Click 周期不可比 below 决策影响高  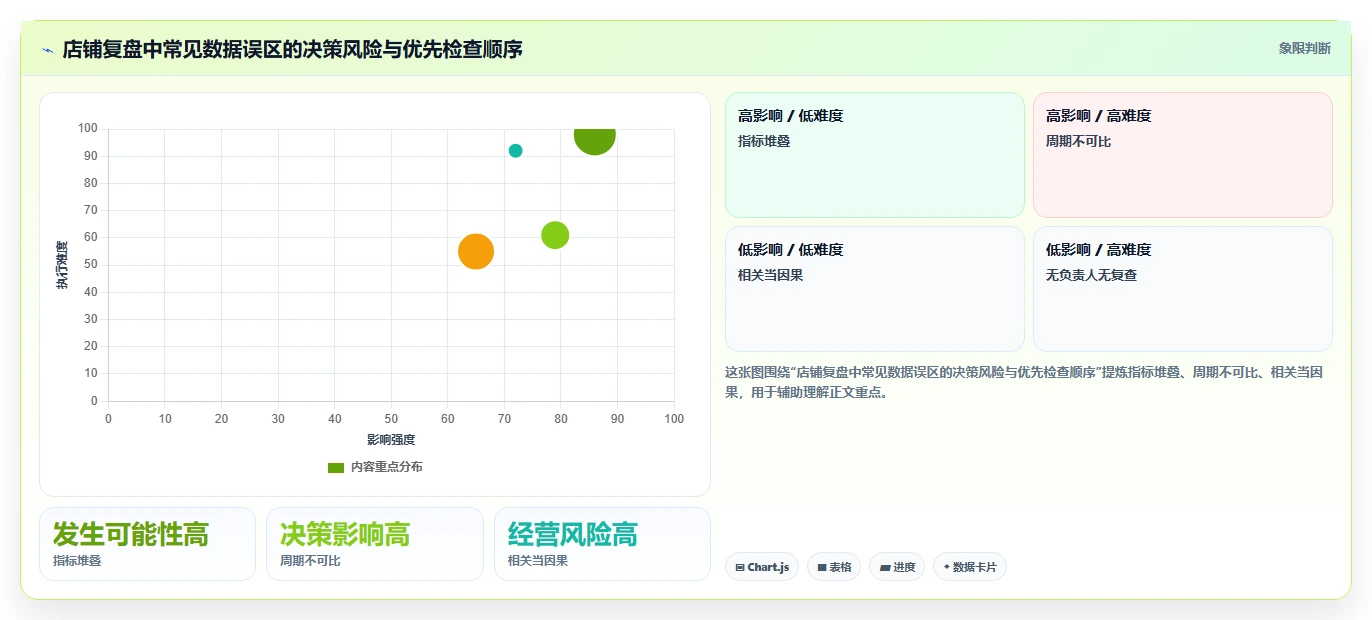(x=310, y=561)
